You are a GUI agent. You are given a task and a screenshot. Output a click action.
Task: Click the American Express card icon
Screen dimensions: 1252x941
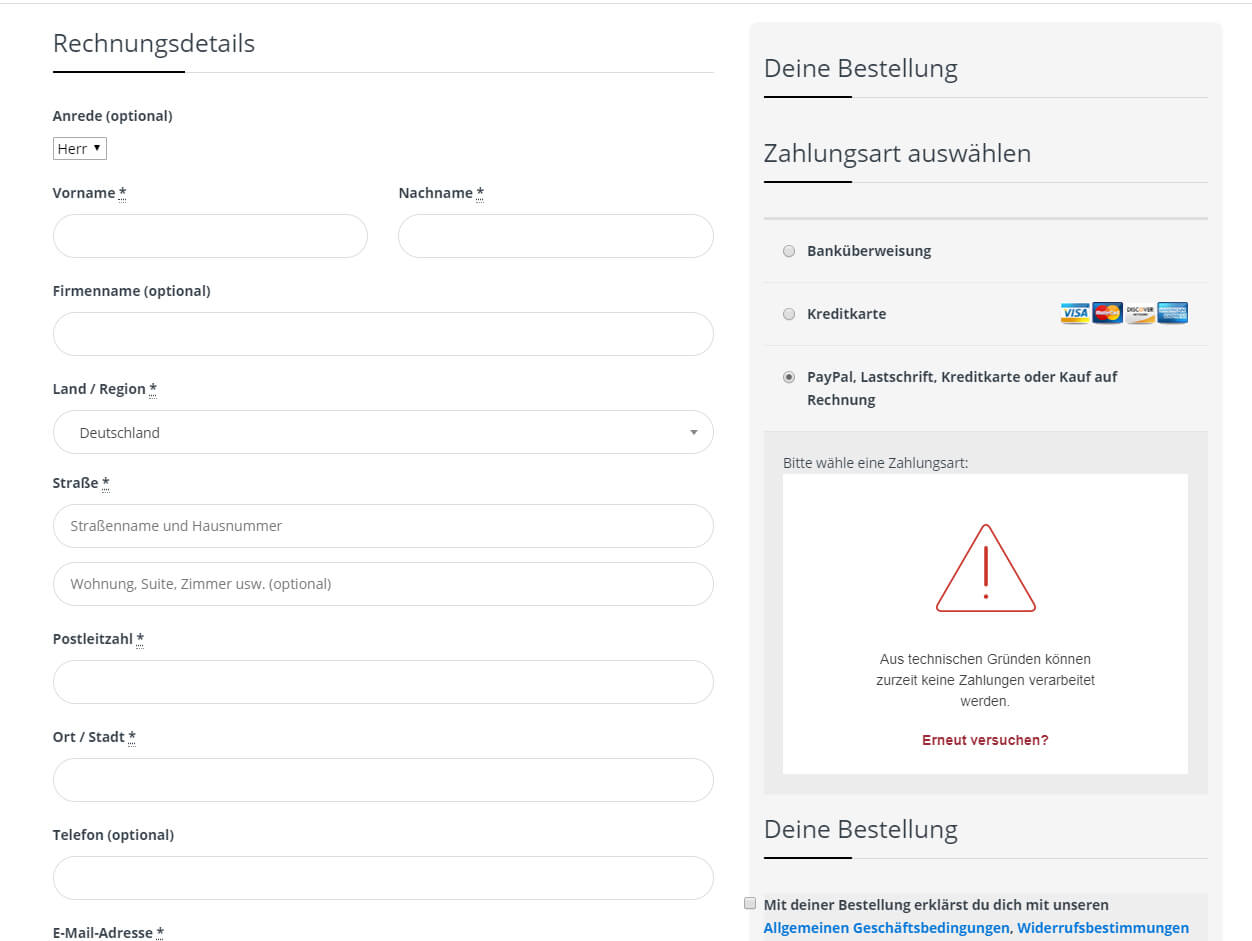[x=1173, y=314]
